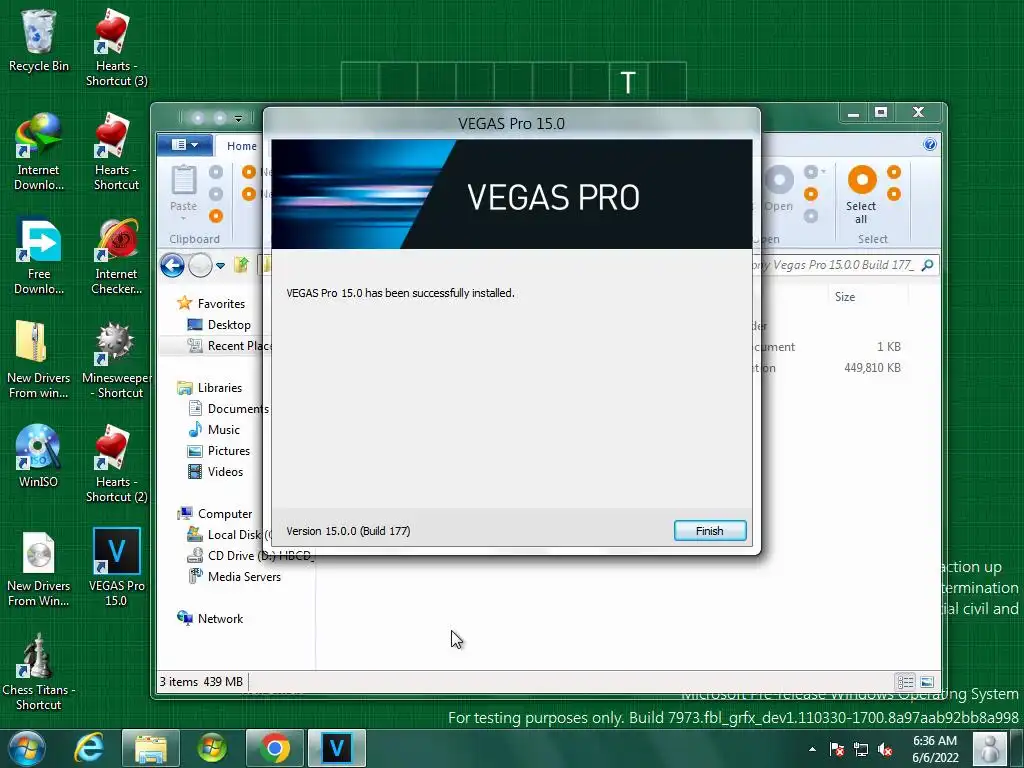Select Internet Download Manager desktop icon

click(39, 152)
